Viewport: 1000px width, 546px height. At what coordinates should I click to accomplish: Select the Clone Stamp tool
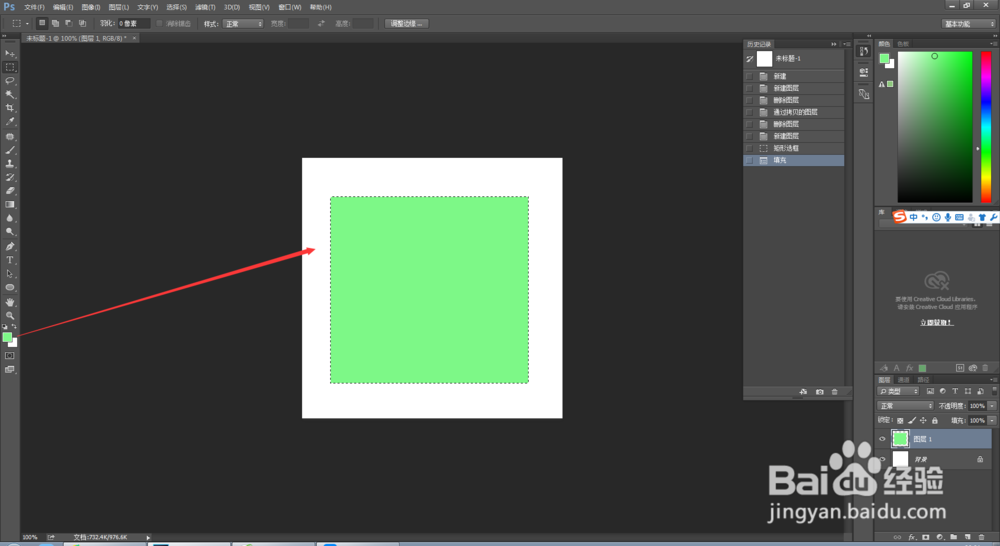(x=10, y=164)
